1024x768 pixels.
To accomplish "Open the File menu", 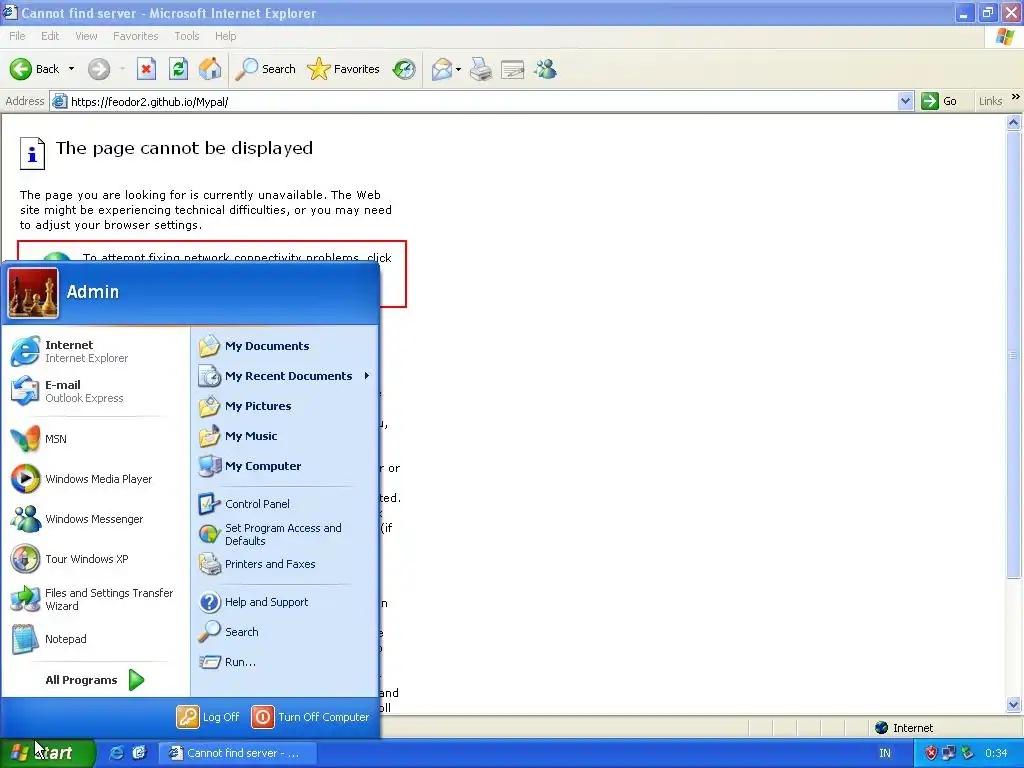I will [18, 36].
